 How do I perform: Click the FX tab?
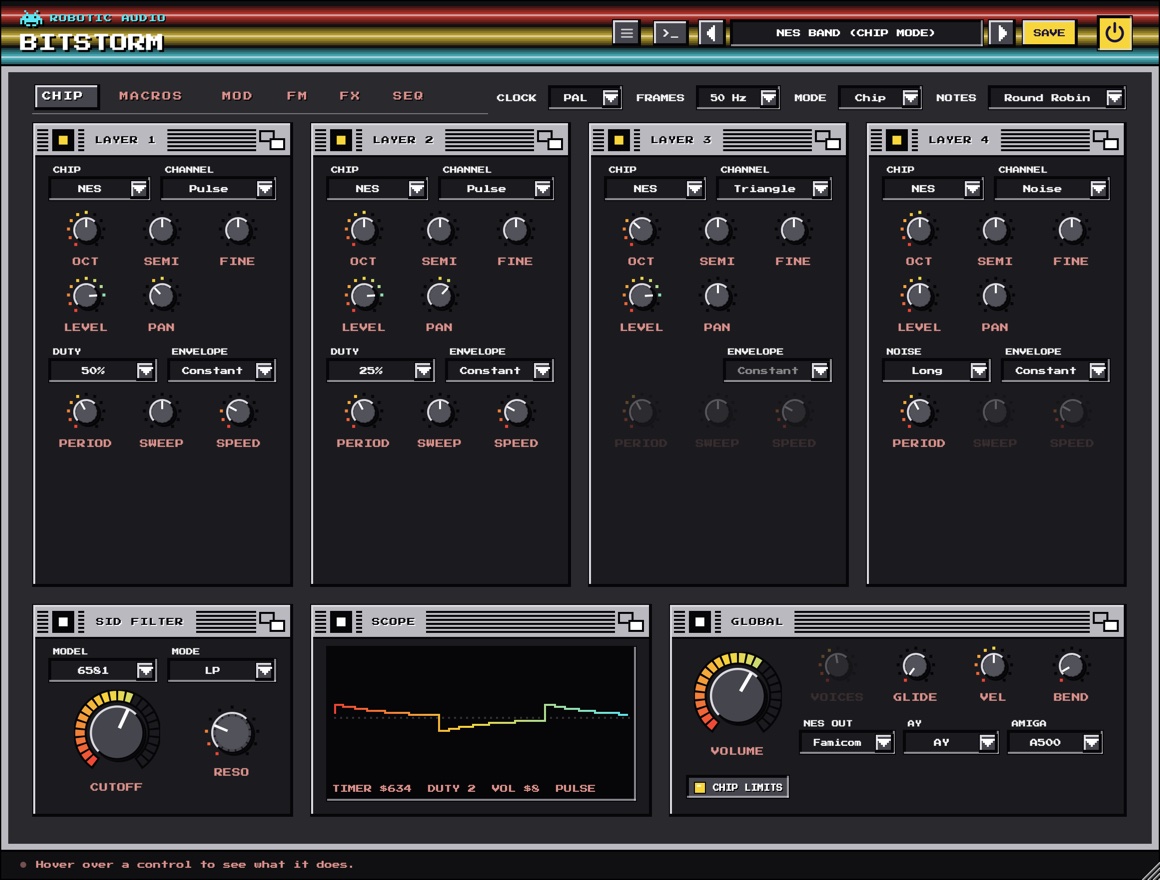pos(350,95)
